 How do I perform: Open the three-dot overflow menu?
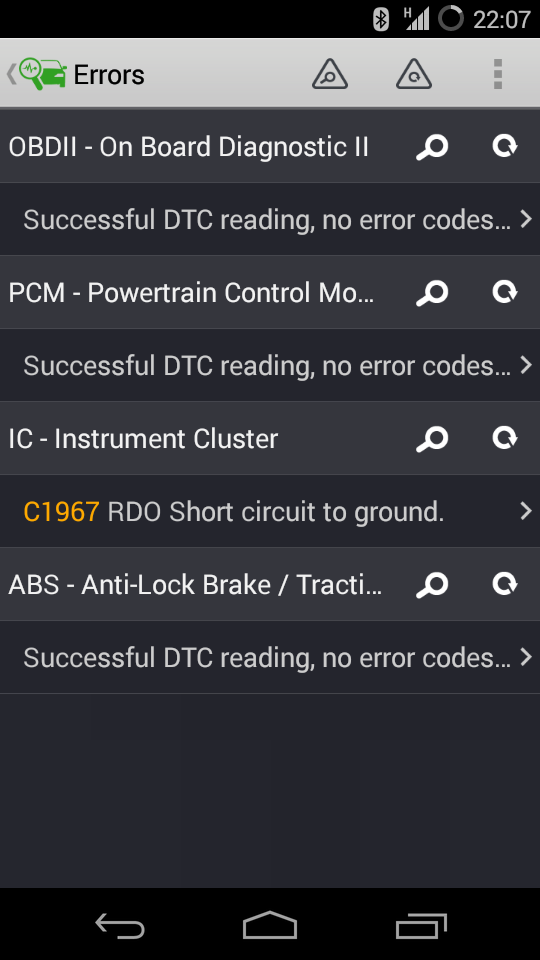click(498, 74)
